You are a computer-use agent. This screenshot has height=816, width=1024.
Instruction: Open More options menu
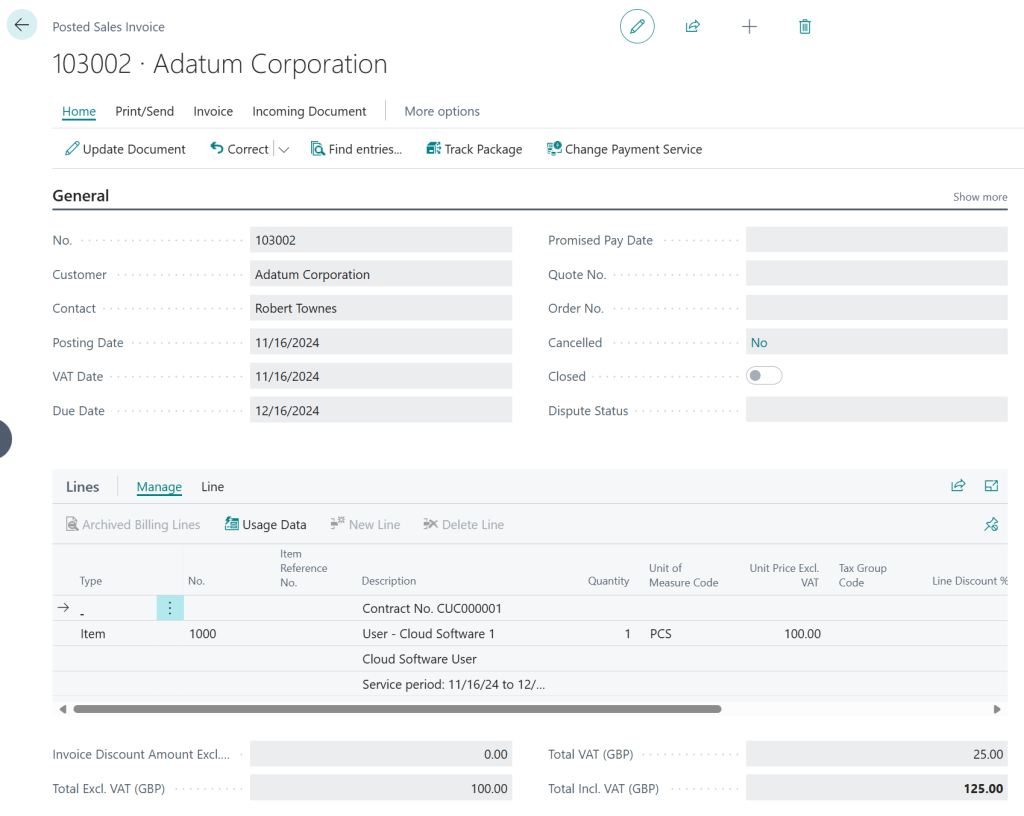pyautogui.click(x=441, y=111)
